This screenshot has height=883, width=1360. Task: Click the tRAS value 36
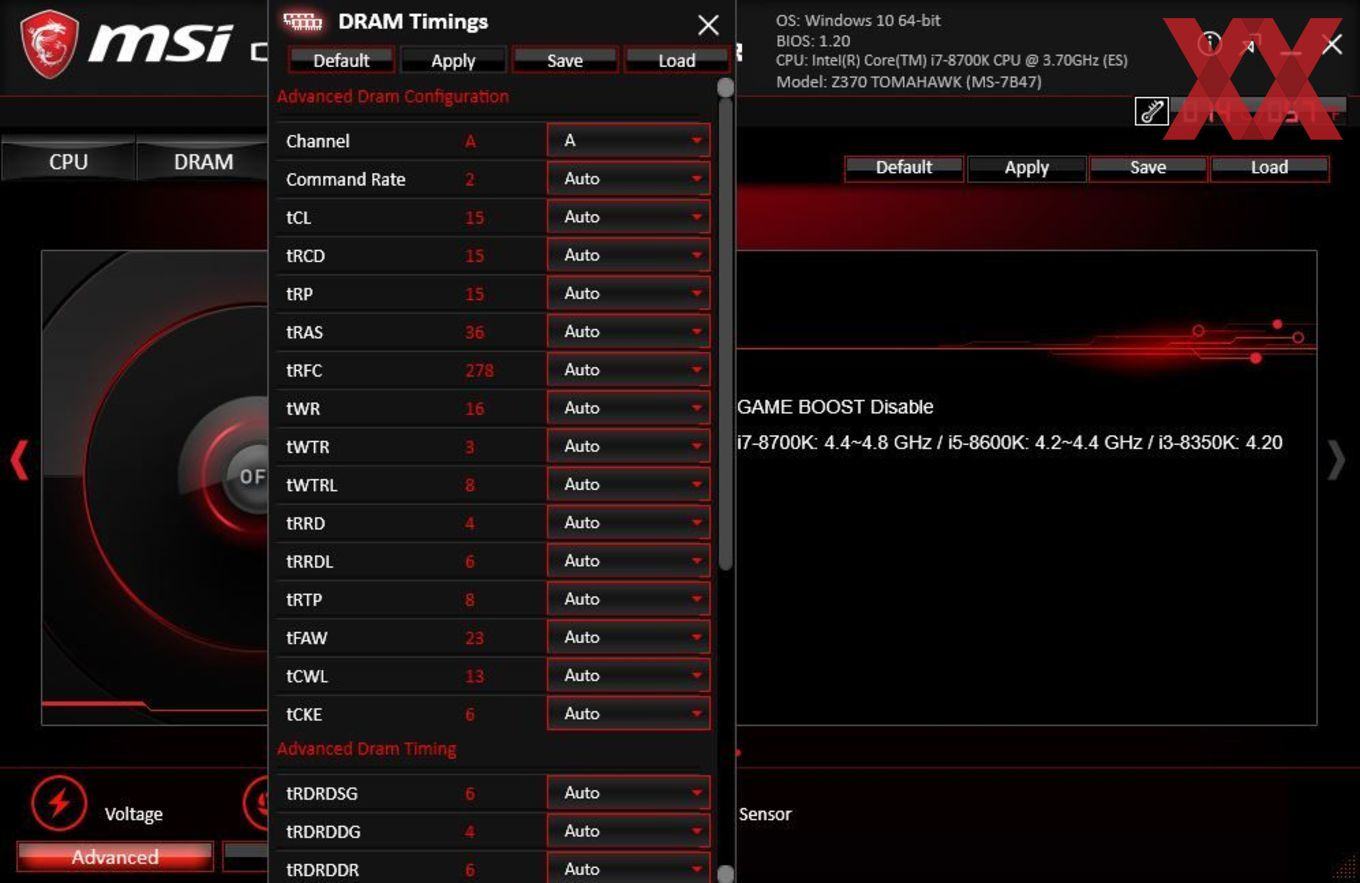[474, 332]
